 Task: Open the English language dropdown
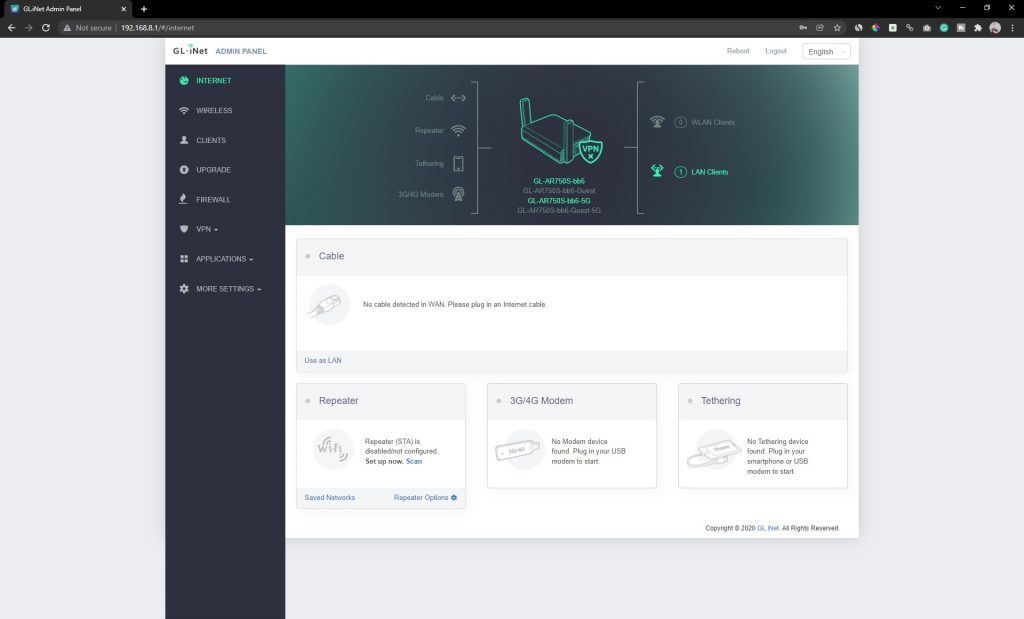click(x=826, y=52)
